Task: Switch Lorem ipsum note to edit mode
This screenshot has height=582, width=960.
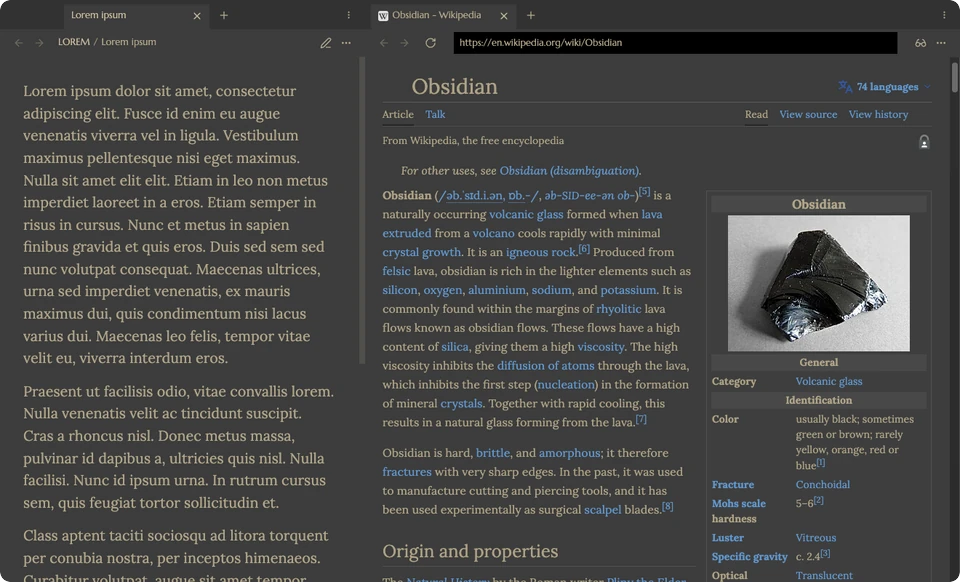Action: 326,43
